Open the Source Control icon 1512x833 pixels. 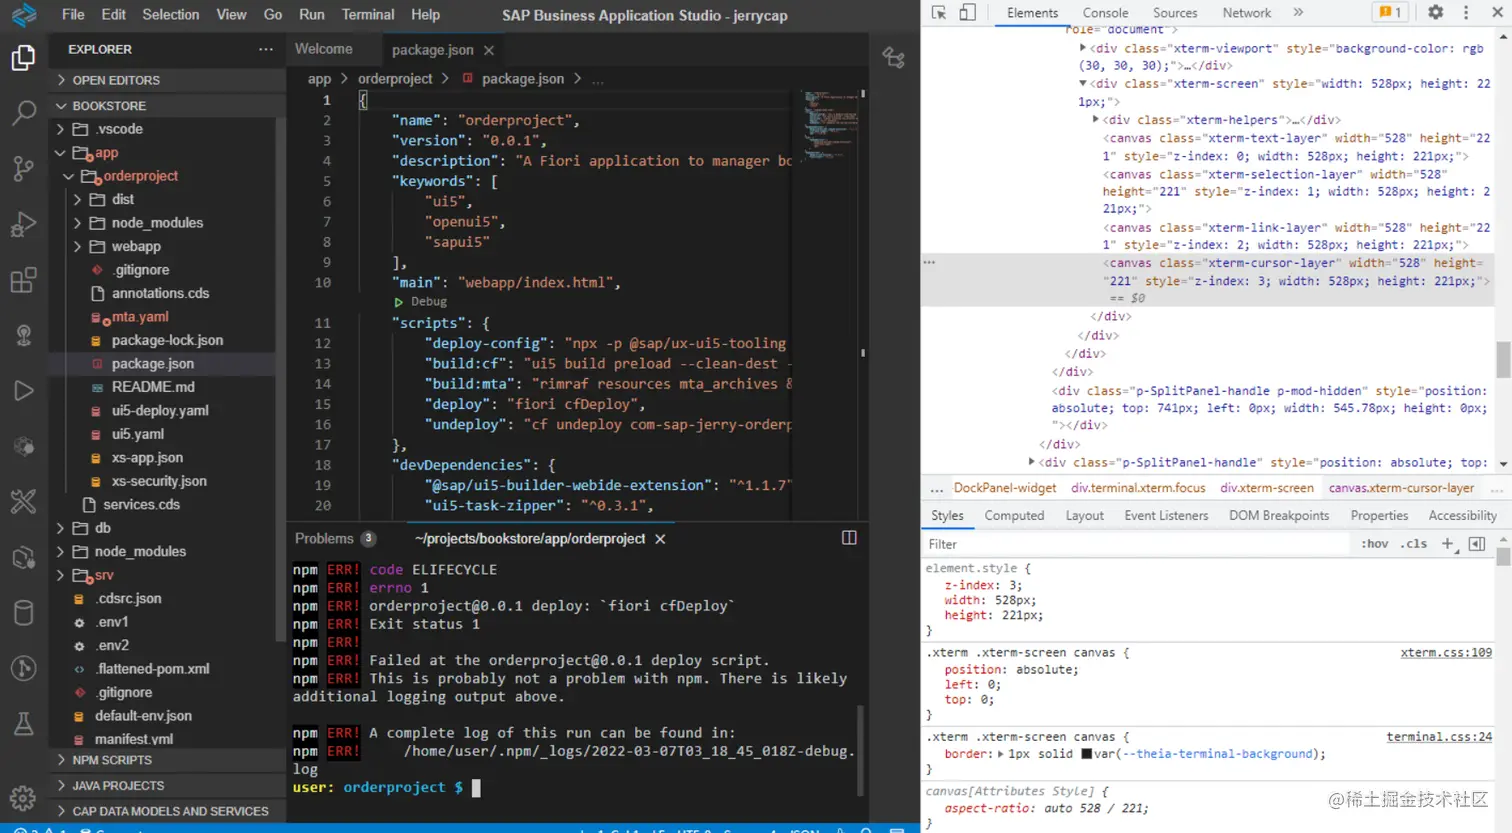23,169
